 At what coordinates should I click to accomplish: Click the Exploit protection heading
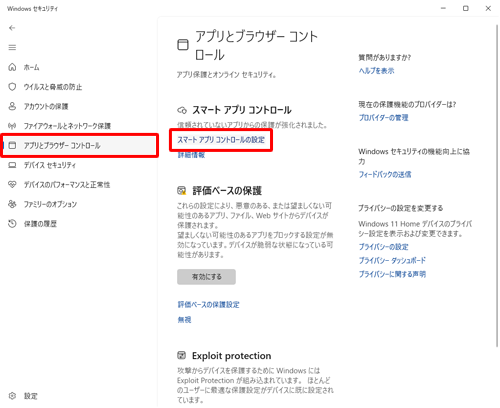[x=231, y=356]
